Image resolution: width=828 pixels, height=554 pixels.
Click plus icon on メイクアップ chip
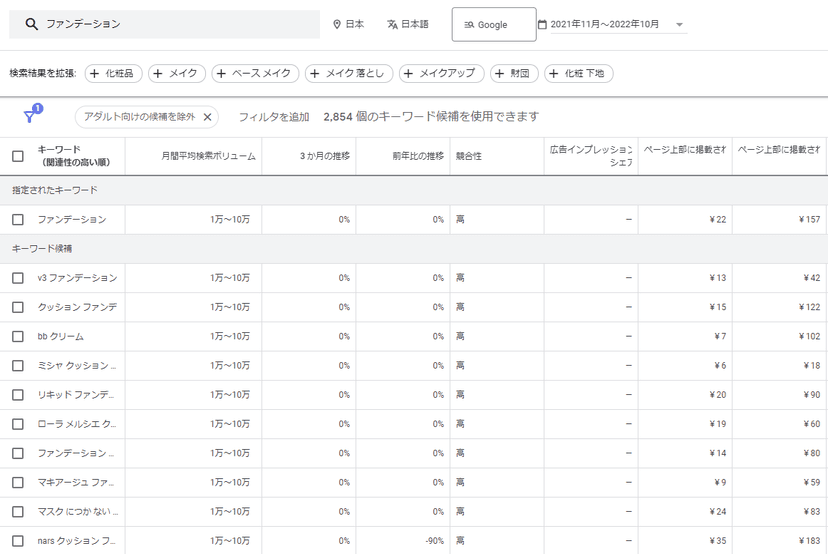point(408,73)
